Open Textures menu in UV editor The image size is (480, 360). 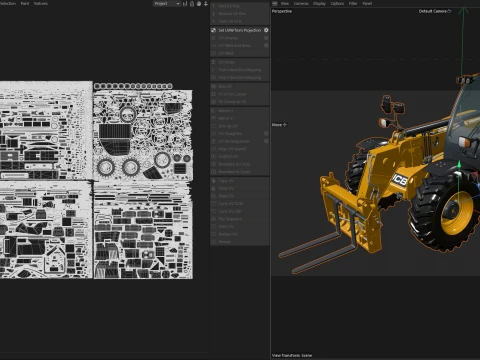point(41,4)
